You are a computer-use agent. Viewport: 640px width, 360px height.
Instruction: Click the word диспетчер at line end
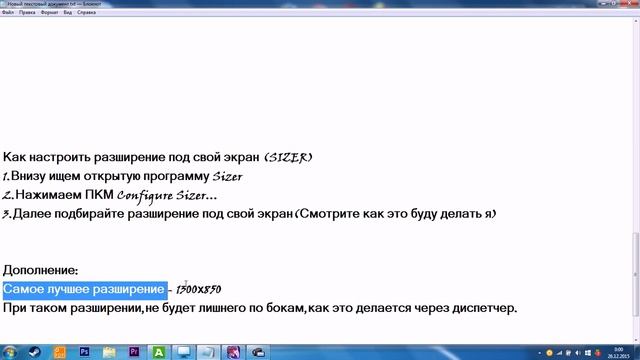pos(484,308)
